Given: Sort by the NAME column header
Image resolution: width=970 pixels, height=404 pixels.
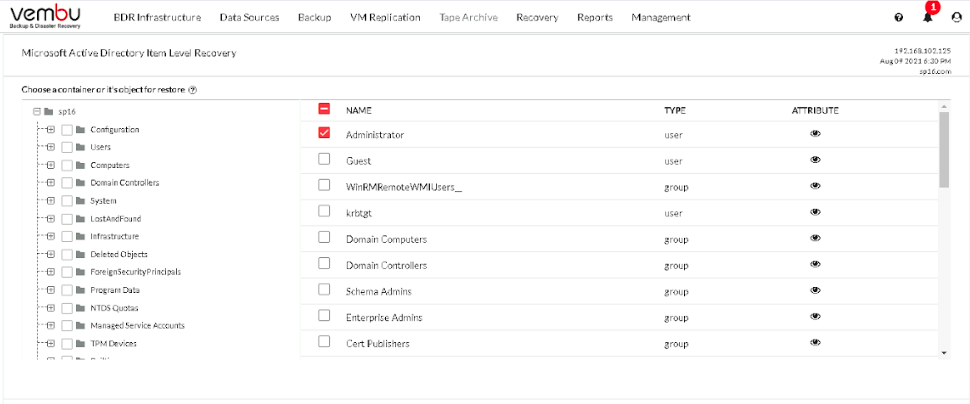Looking at the screenshot, I should pyautogui.click(x=358, y=111).
